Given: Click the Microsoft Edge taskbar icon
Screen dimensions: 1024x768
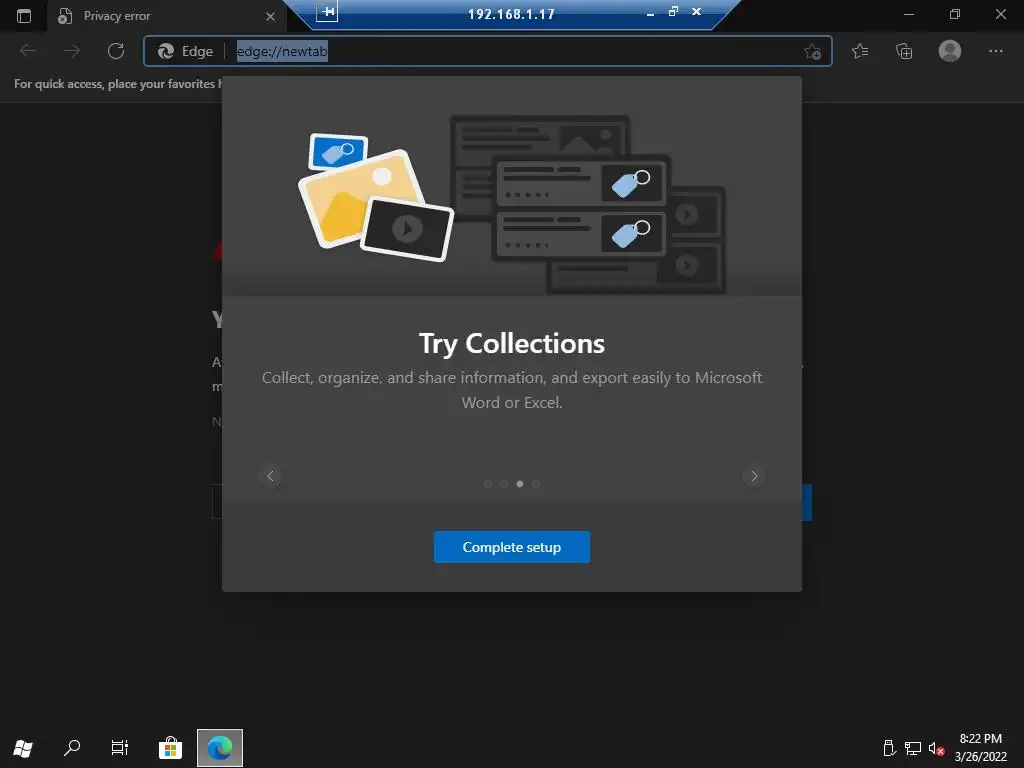Looking at the screenshot, I should click(x=219, y=748).
